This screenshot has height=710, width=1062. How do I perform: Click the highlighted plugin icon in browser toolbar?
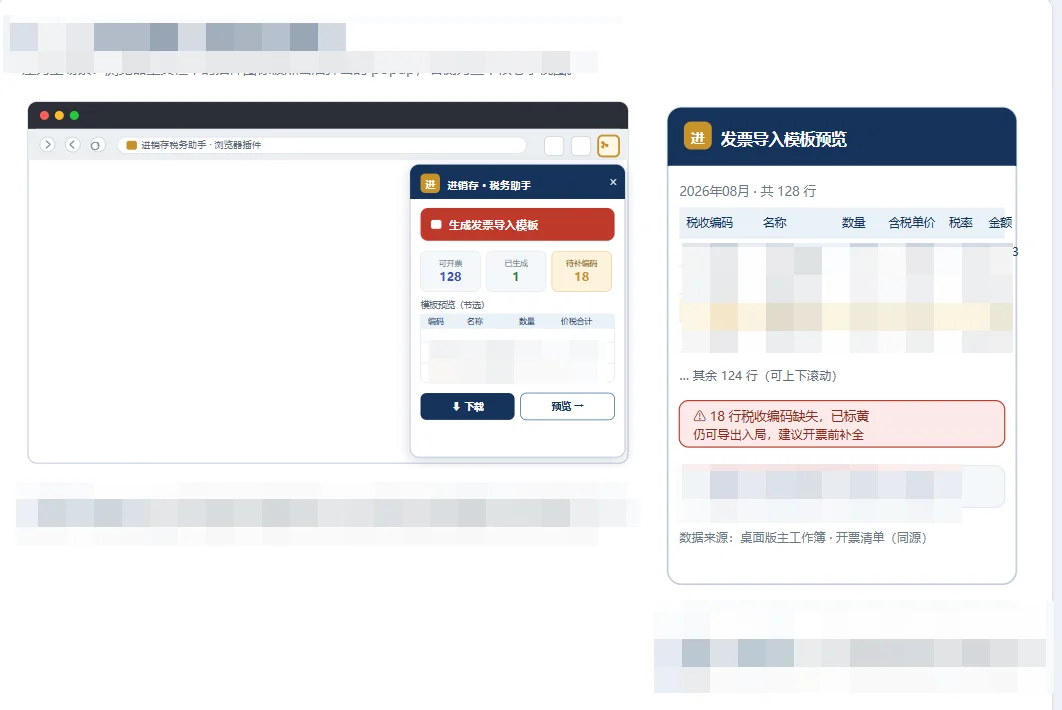click(608, 146)
